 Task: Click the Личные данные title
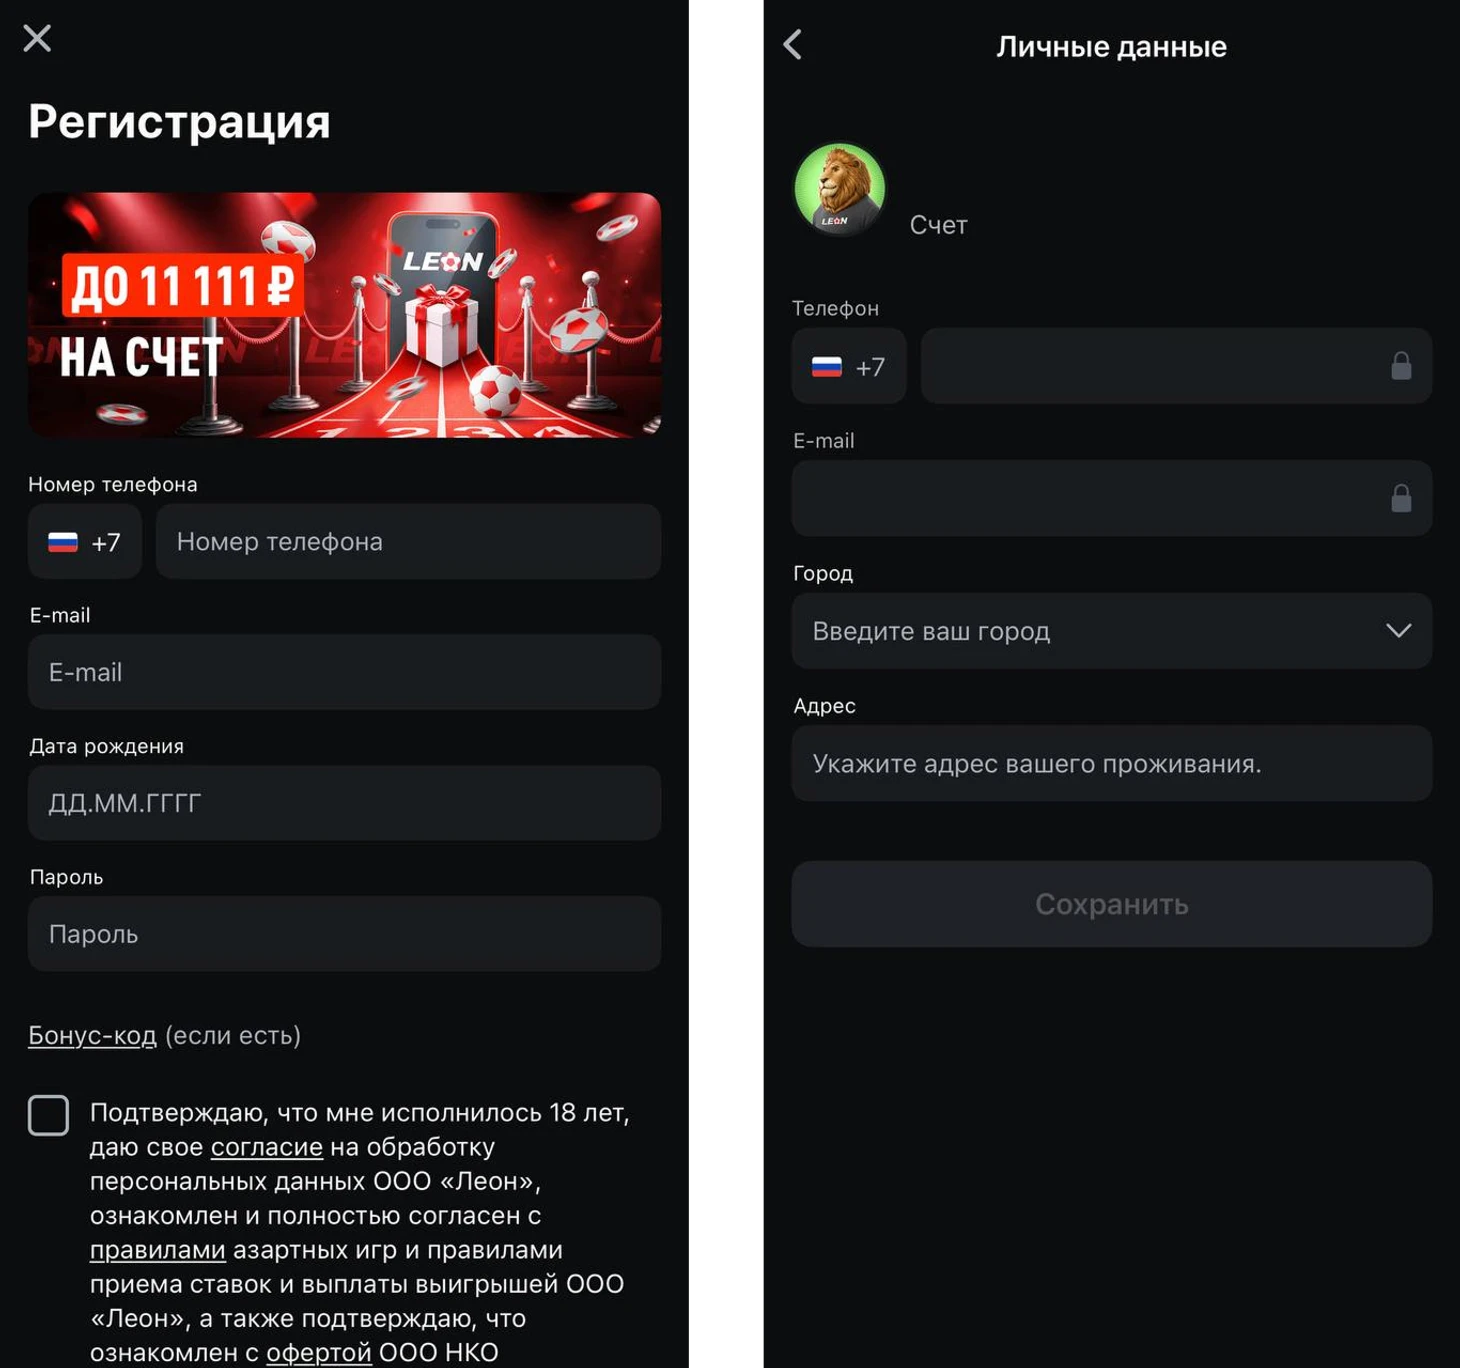(1111, 46)
